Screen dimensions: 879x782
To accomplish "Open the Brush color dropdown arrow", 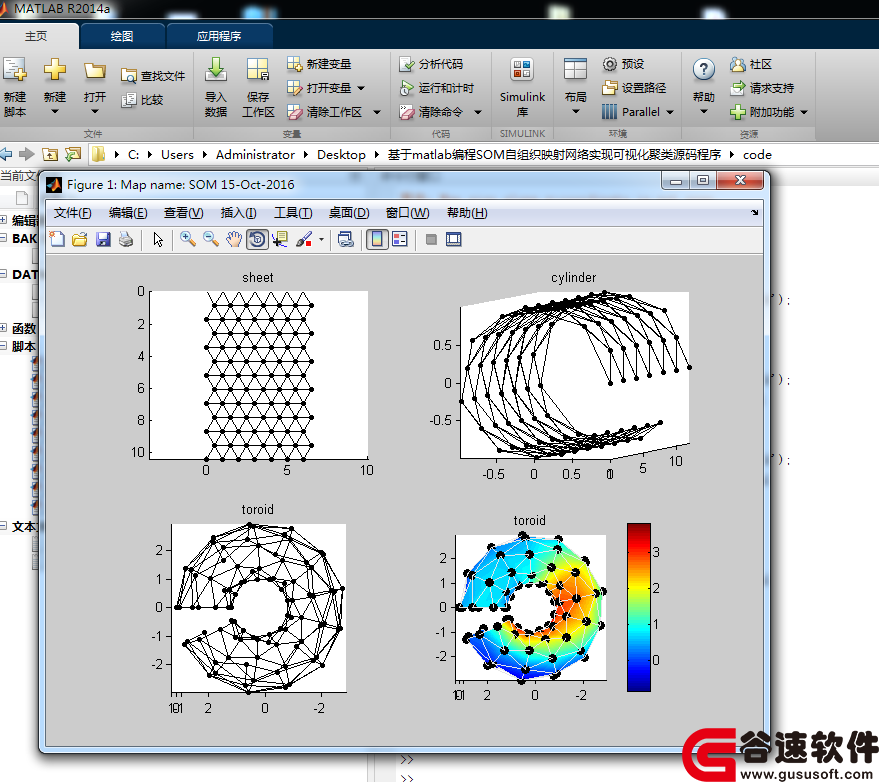I will 321,240.
